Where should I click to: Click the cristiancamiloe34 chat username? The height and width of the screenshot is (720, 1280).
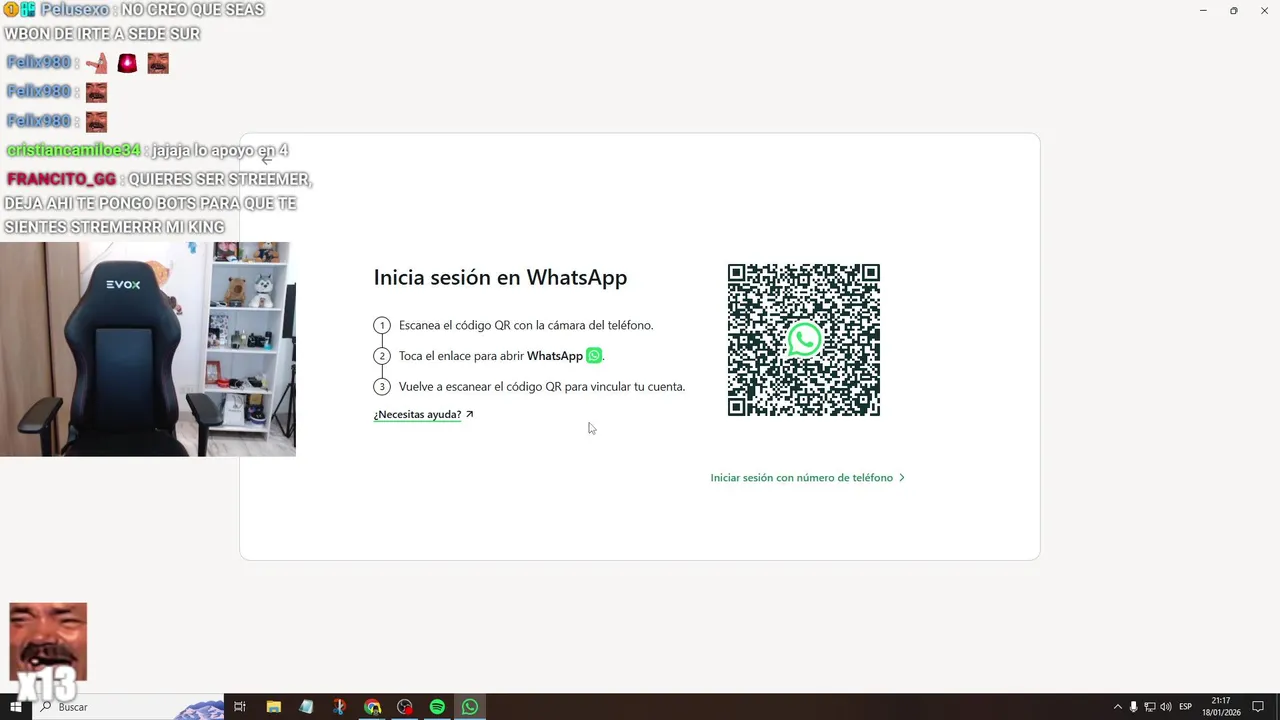(x=73, y=151)
